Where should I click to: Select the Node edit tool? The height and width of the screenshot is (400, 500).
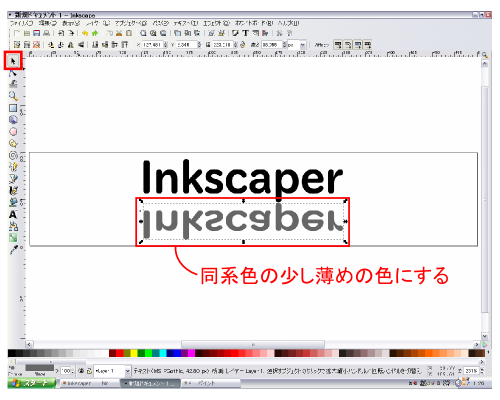click(13, 72)
